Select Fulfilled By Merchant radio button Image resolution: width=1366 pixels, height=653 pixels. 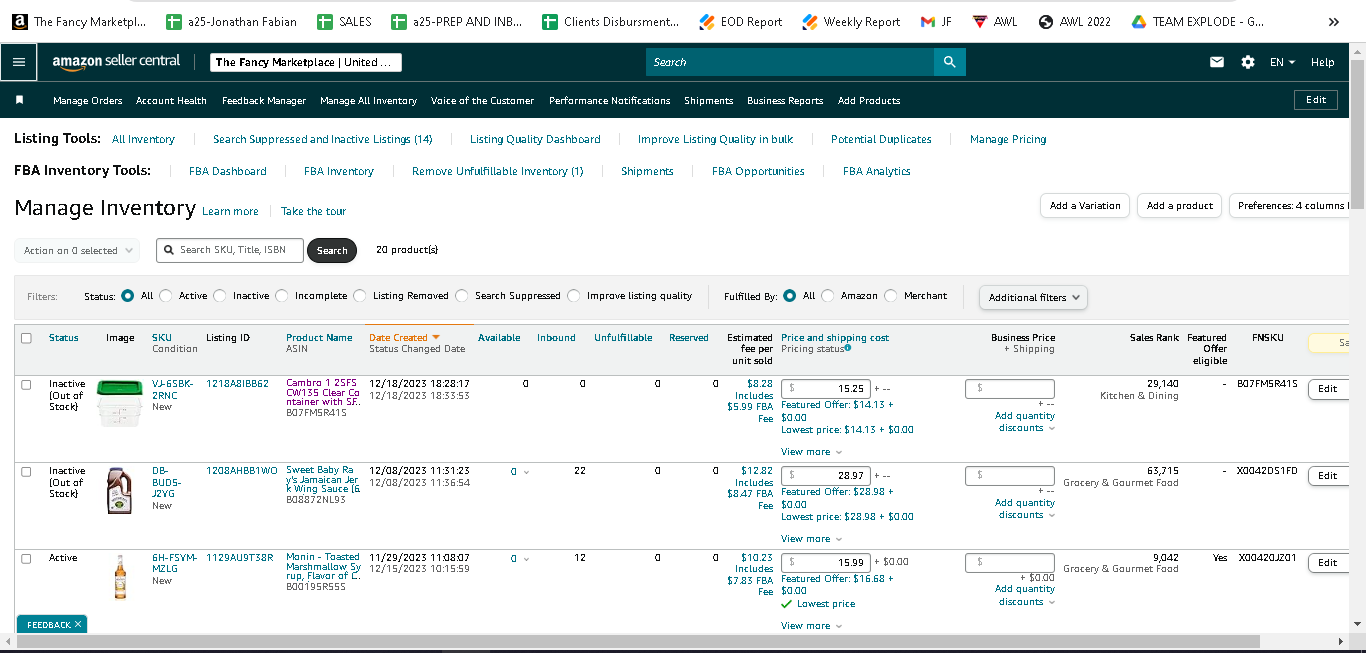891,296
